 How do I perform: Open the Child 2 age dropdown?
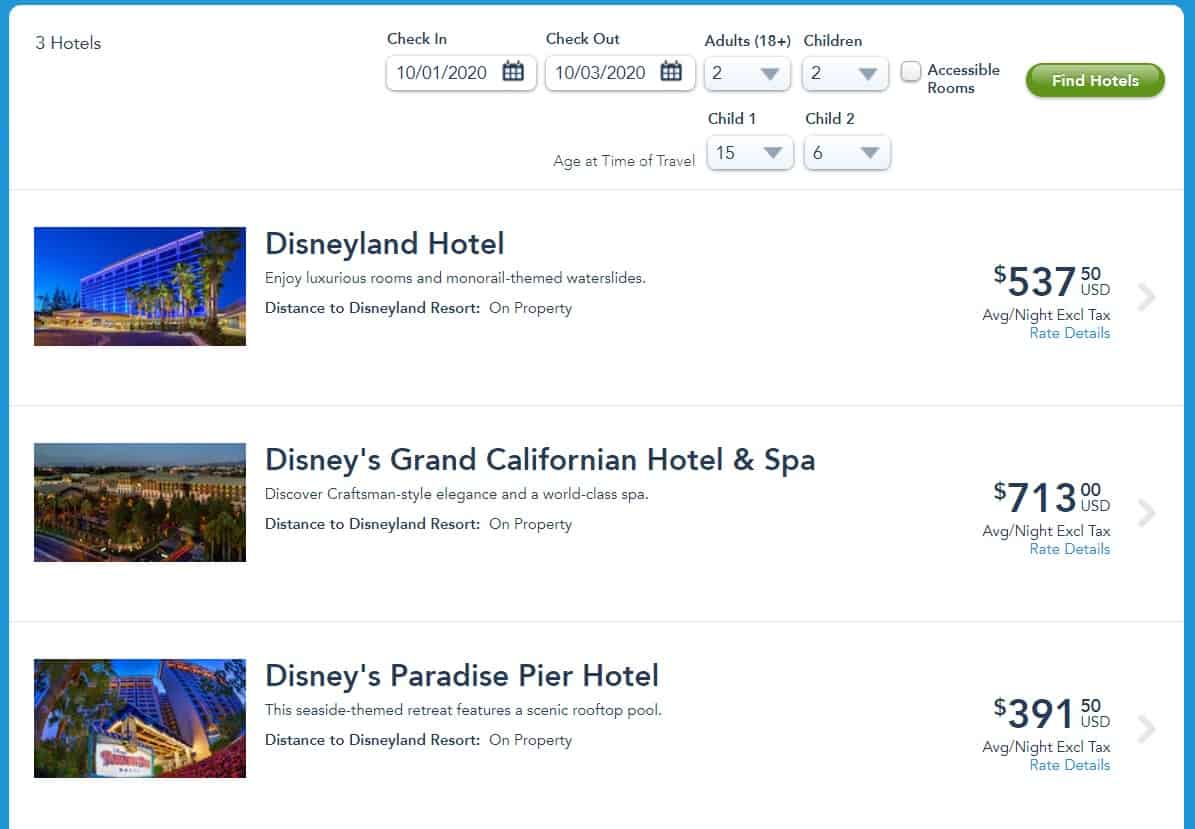(846, 153)
